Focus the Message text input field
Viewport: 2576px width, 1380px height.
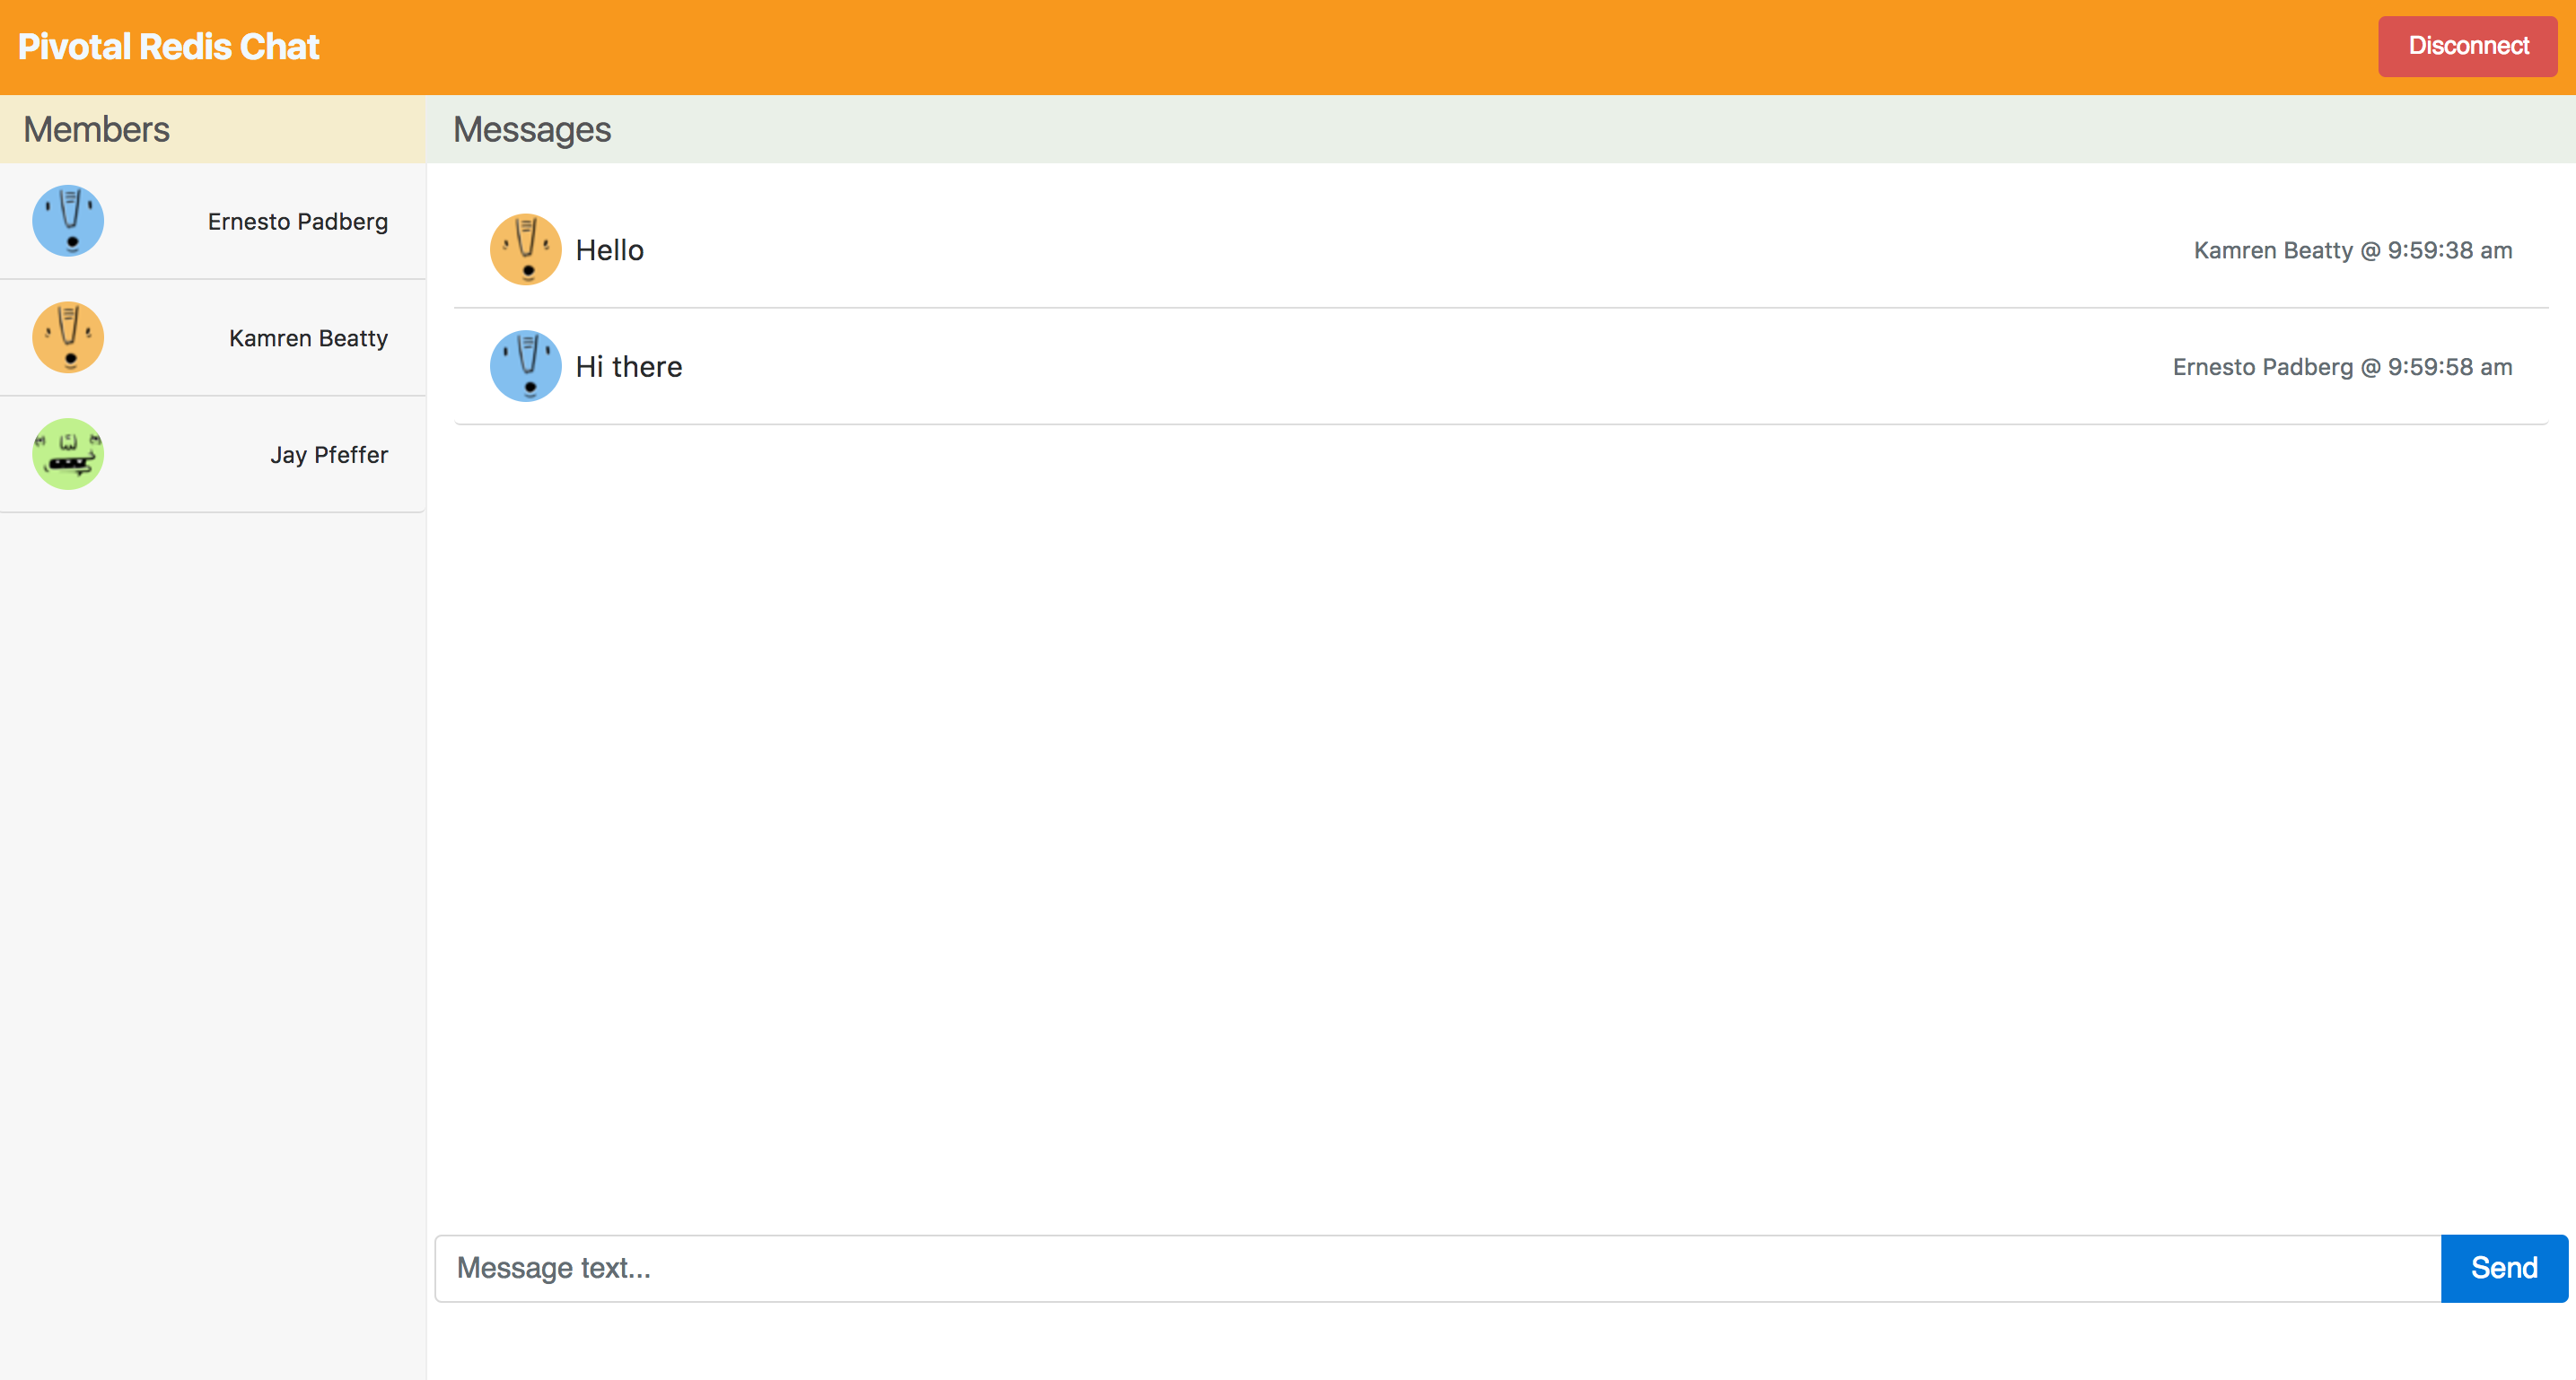[x=1437, y=1268]
